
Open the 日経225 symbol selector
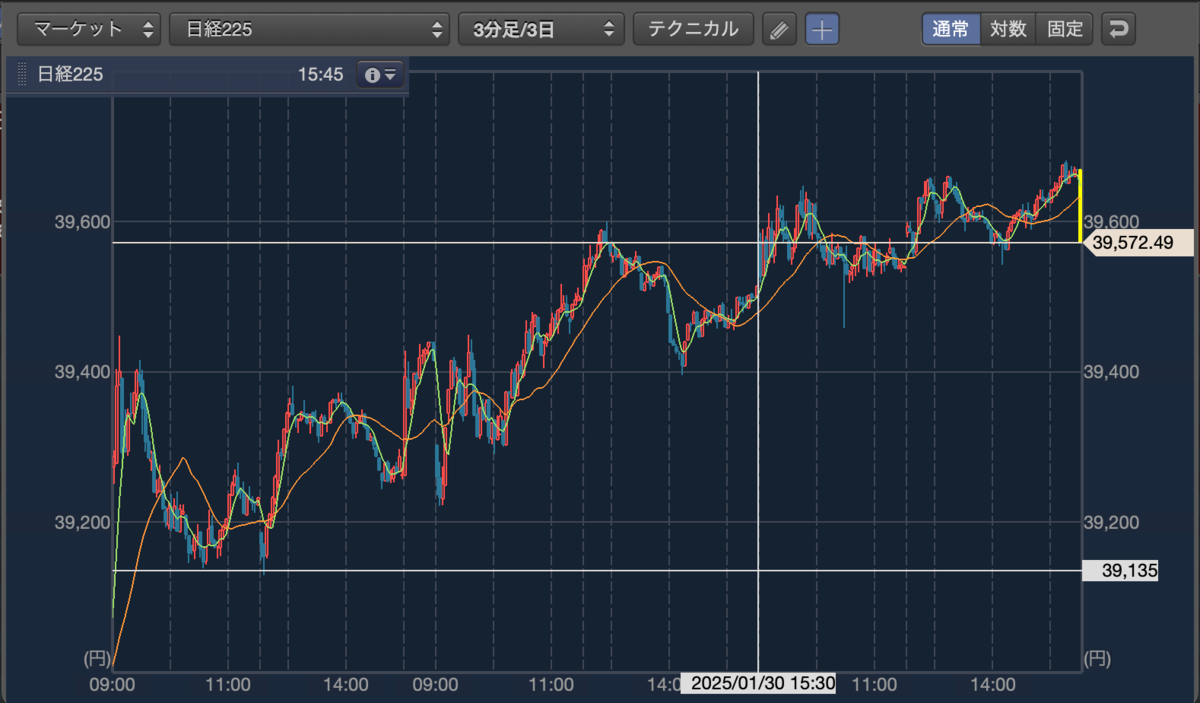point(309,29)
